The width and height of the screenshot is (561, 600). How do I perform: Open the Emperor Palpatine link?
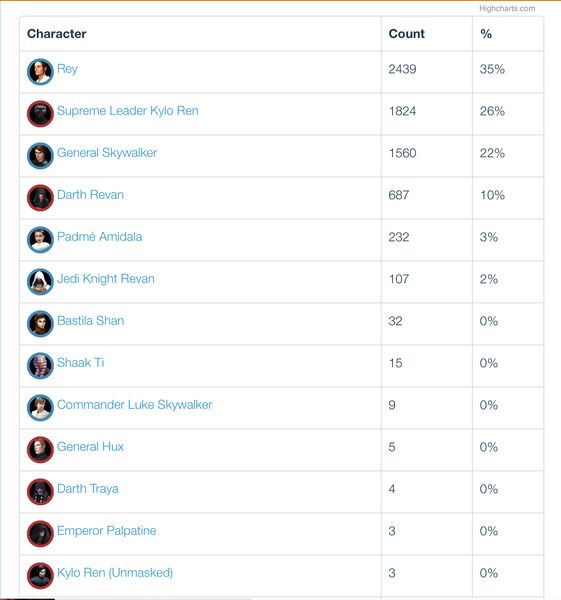tap(107, 531)
